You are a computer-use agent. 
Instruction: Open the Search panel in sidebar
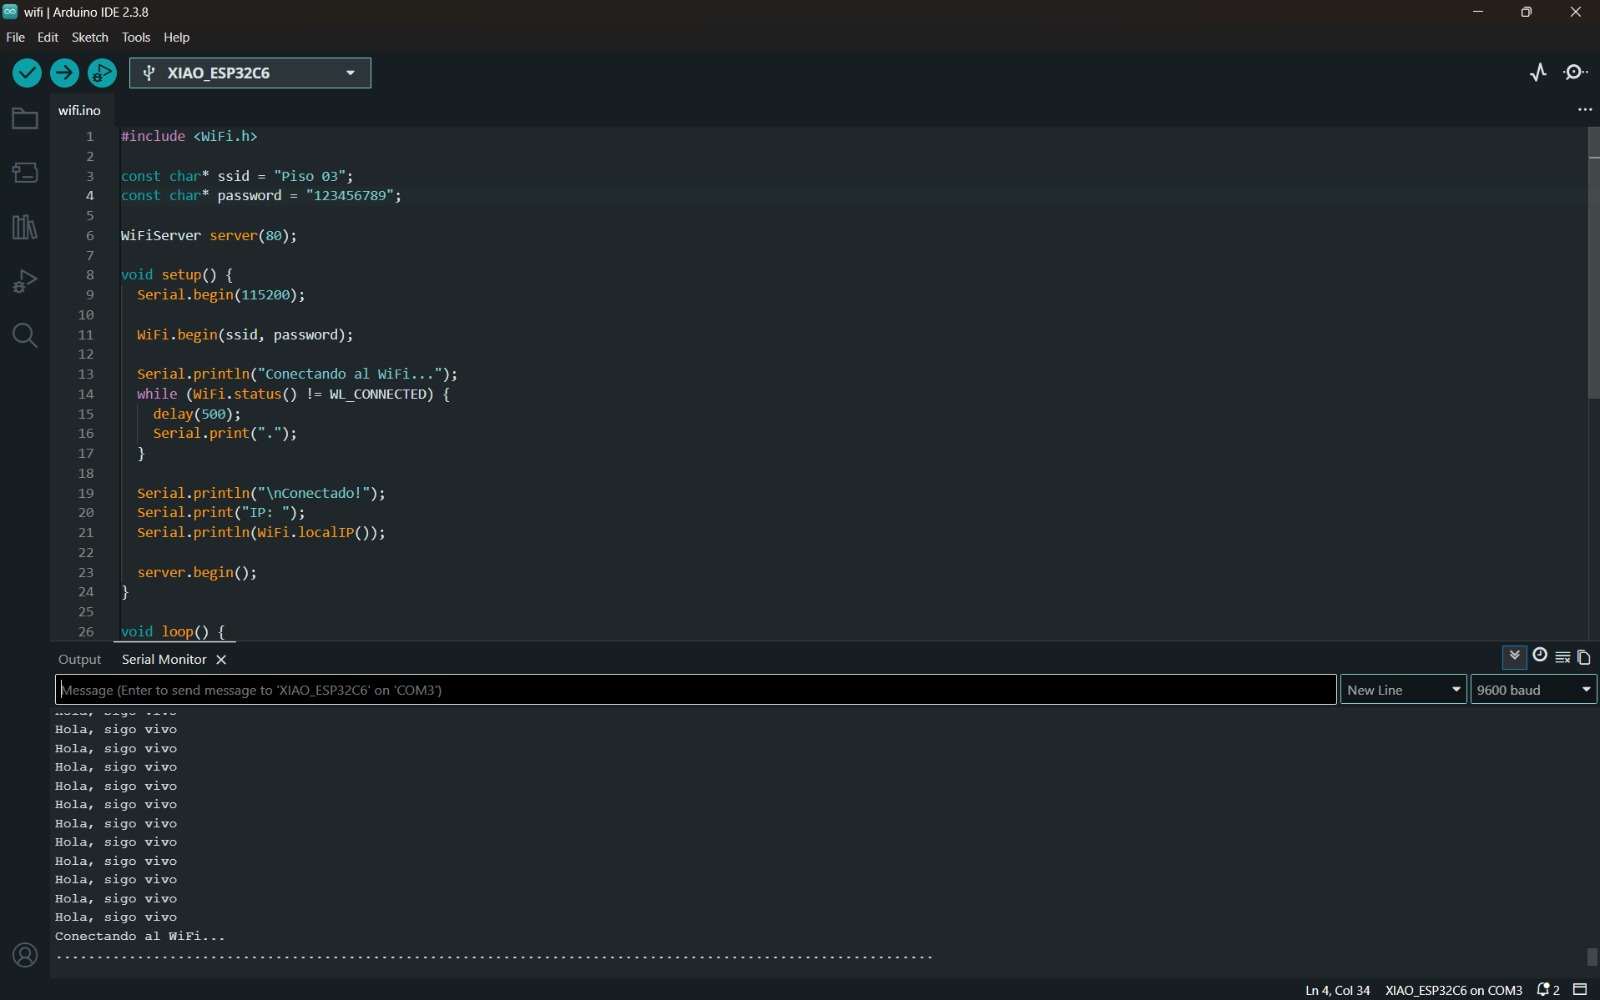pos(24,335)
